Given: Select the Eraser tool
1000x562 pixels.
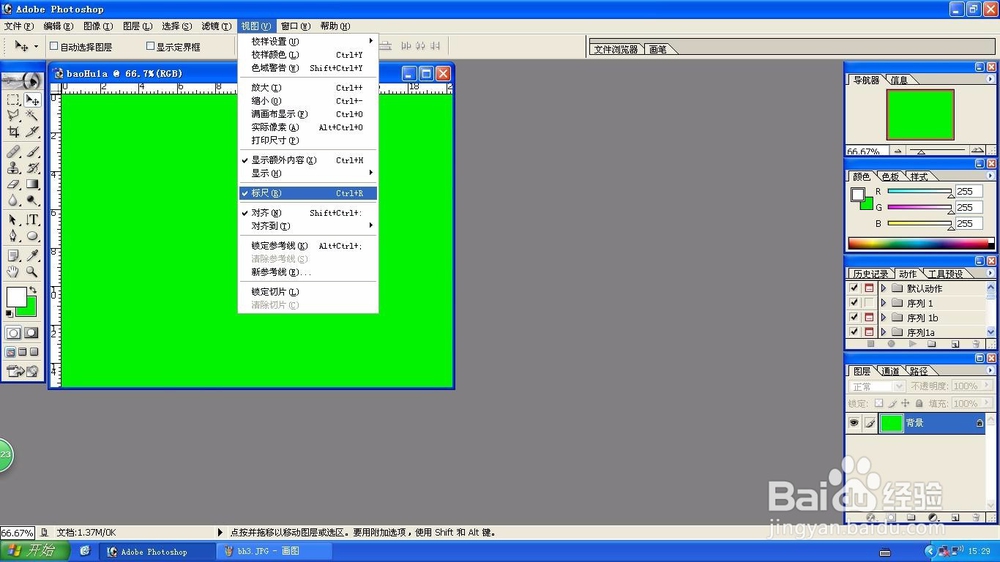Looking at the screenshot, I should pos(13,184).
